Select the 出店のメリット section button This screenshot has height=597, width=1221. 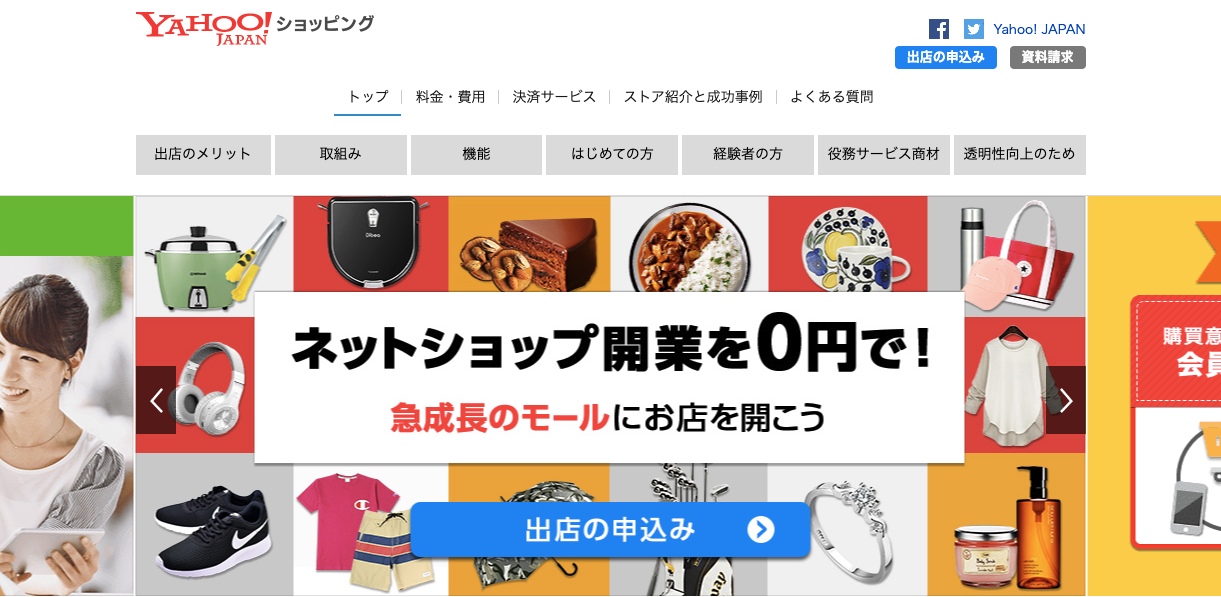(203, 155)
